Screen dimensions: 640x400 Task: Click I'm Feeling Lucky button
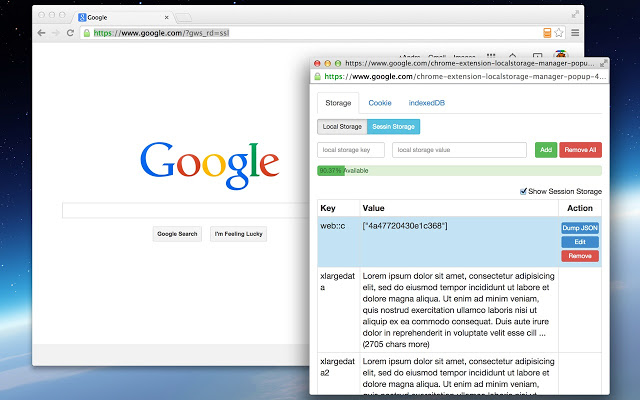tap(238, 234)
